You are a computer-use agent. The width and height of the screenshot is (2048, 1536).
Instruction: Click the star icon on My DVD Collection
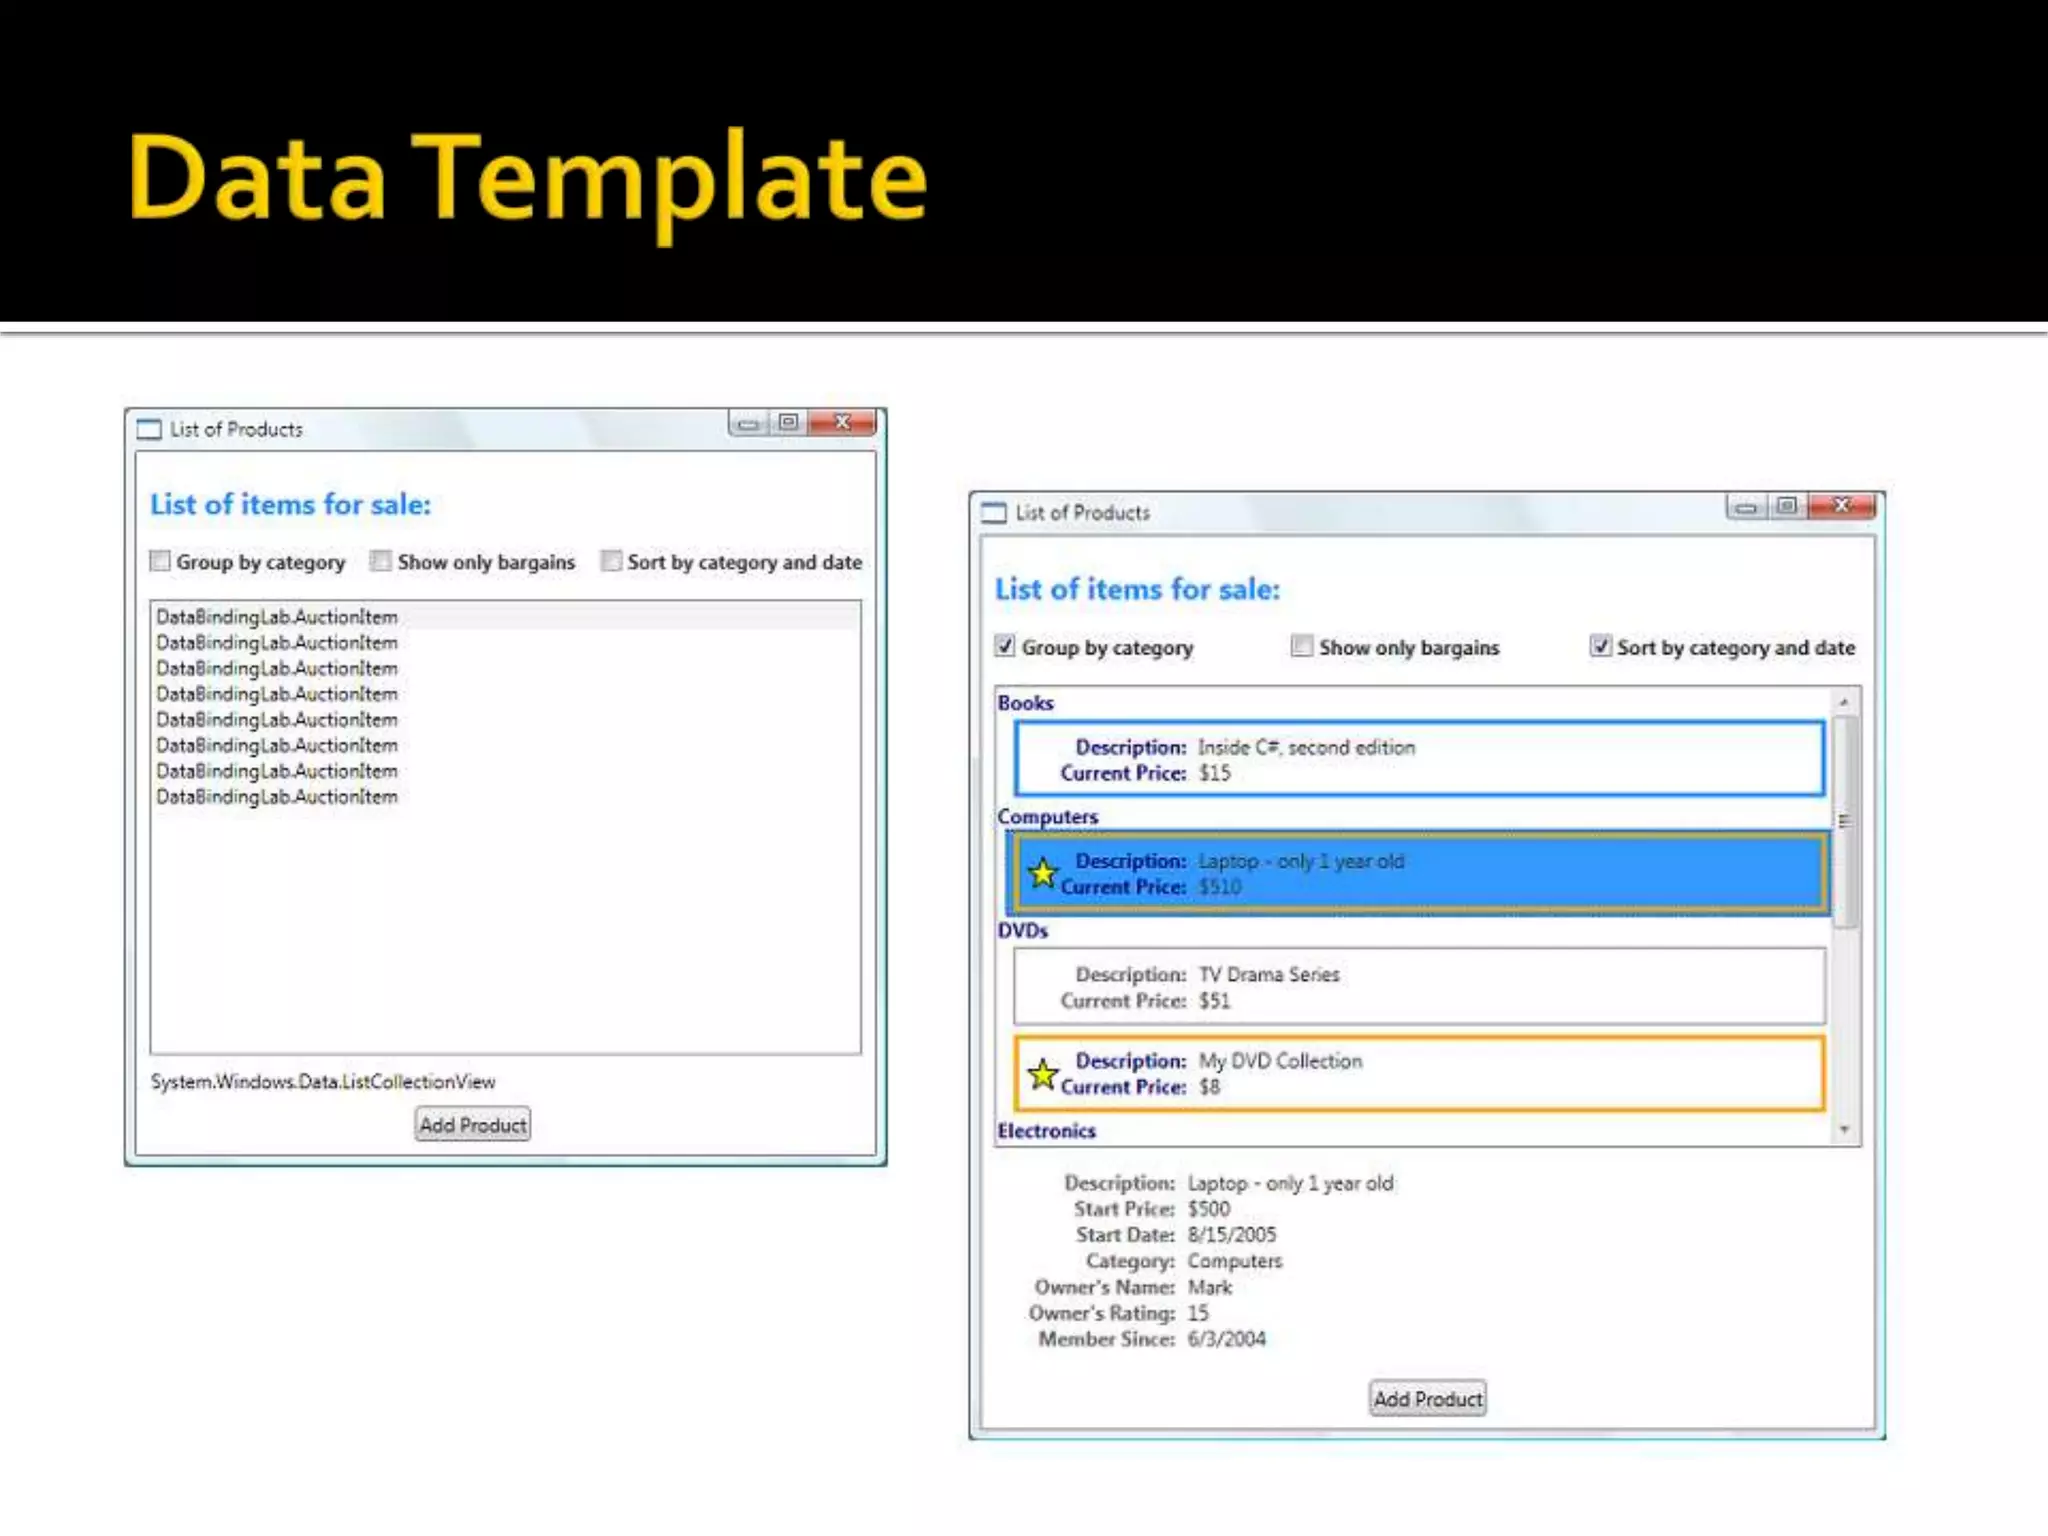(1042, 1074)
